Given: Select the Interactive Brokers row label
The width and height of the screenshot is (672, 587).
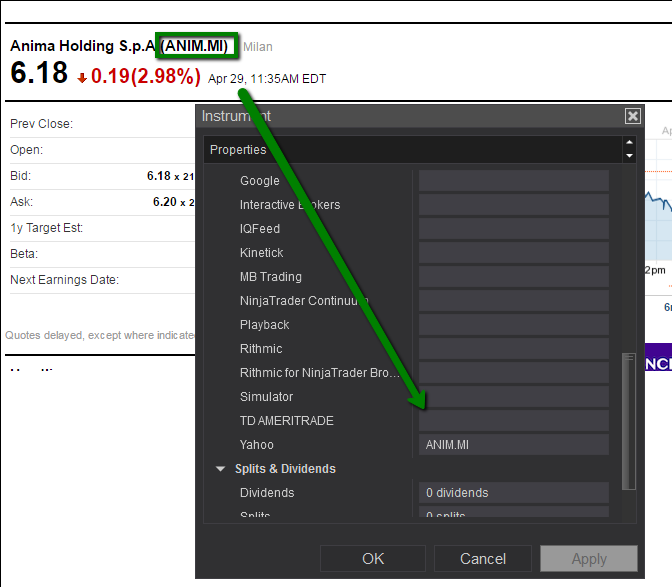Looking at the screenshot, I should [290, 205].
